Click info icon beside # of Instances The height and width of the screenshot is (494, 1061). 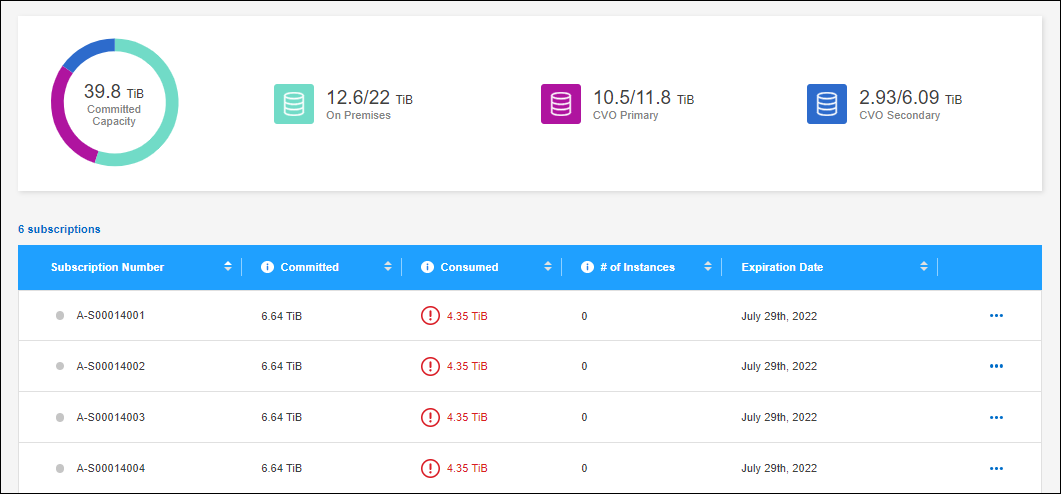coord(587,267)
